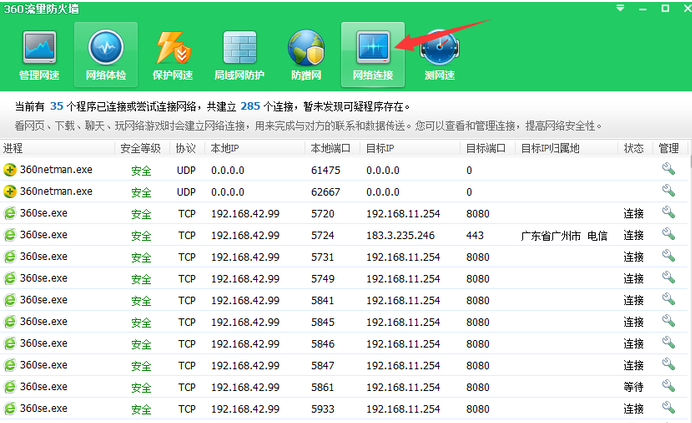Click wrench for 360se.exe port 5841
This screenshot has width=692, height=423.
click(x=668, y=298)
